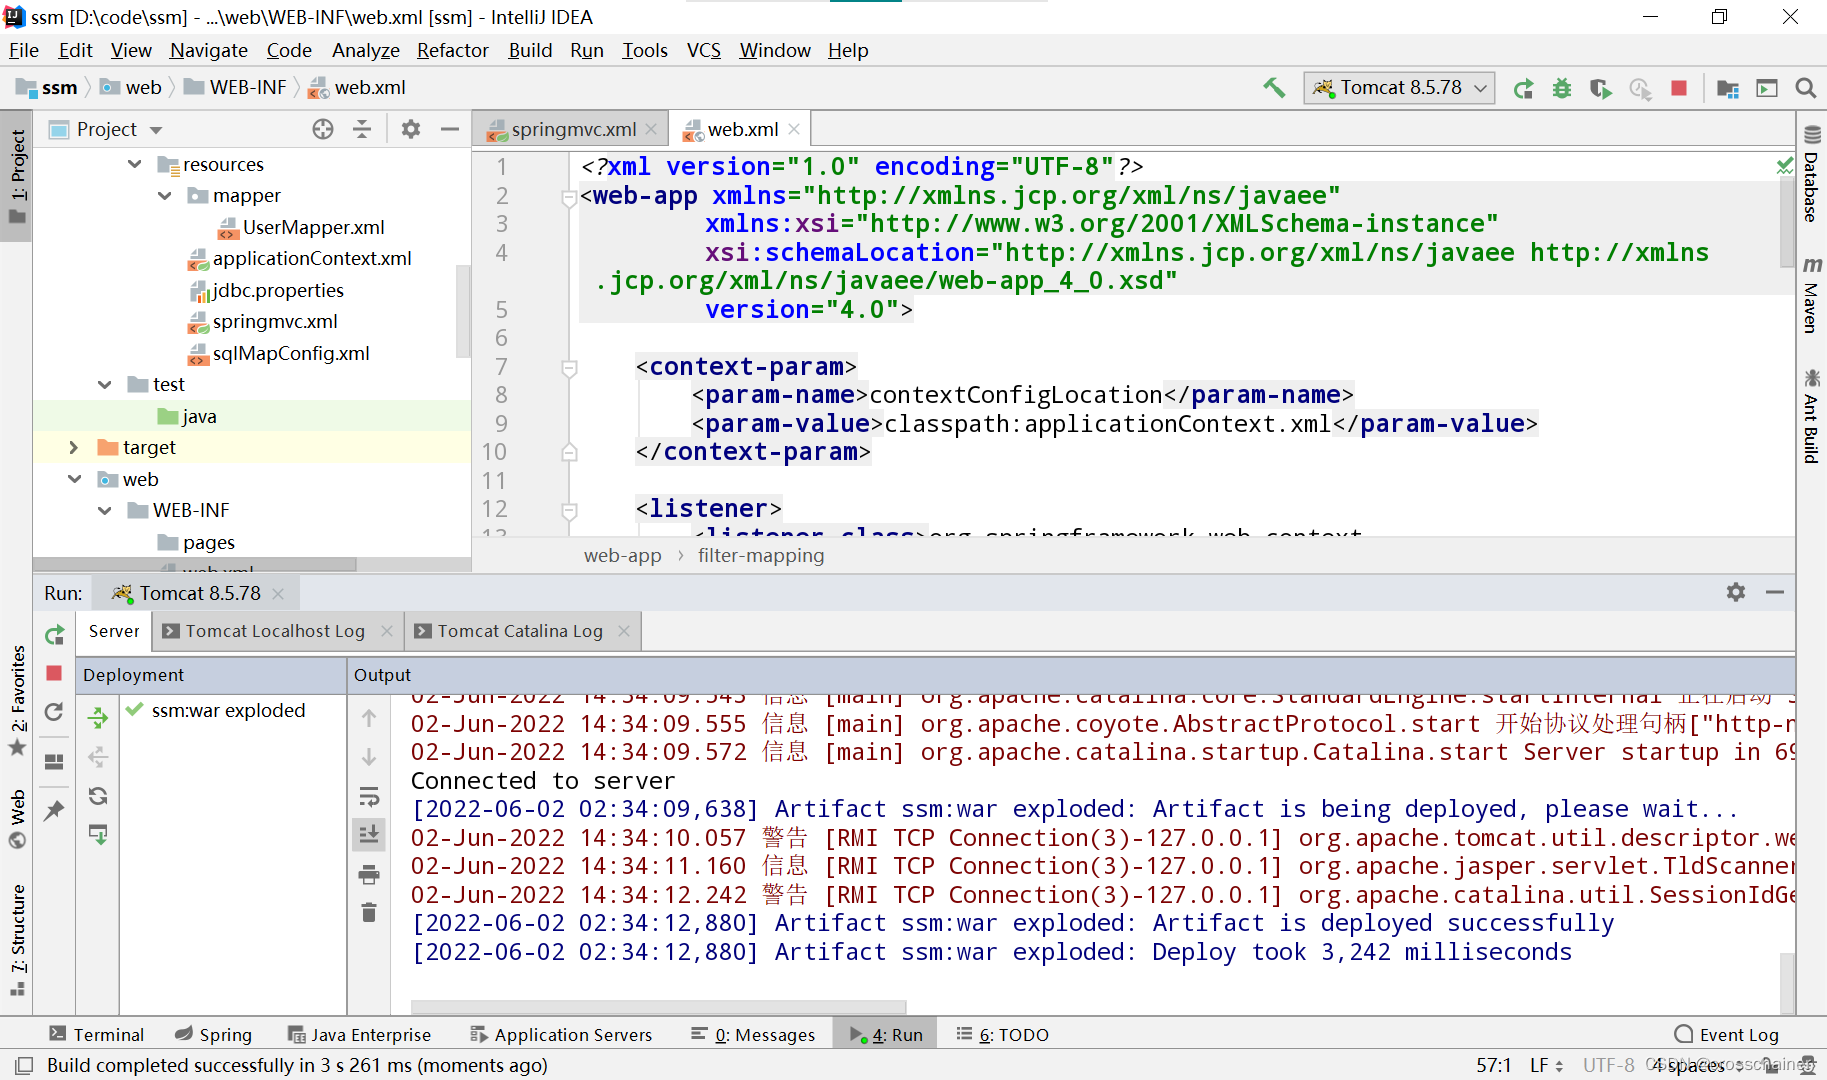Close the web.xml editor tab
This screenshot has height=1080, width=1827.
pyautogui.click(x=794, y=130)
